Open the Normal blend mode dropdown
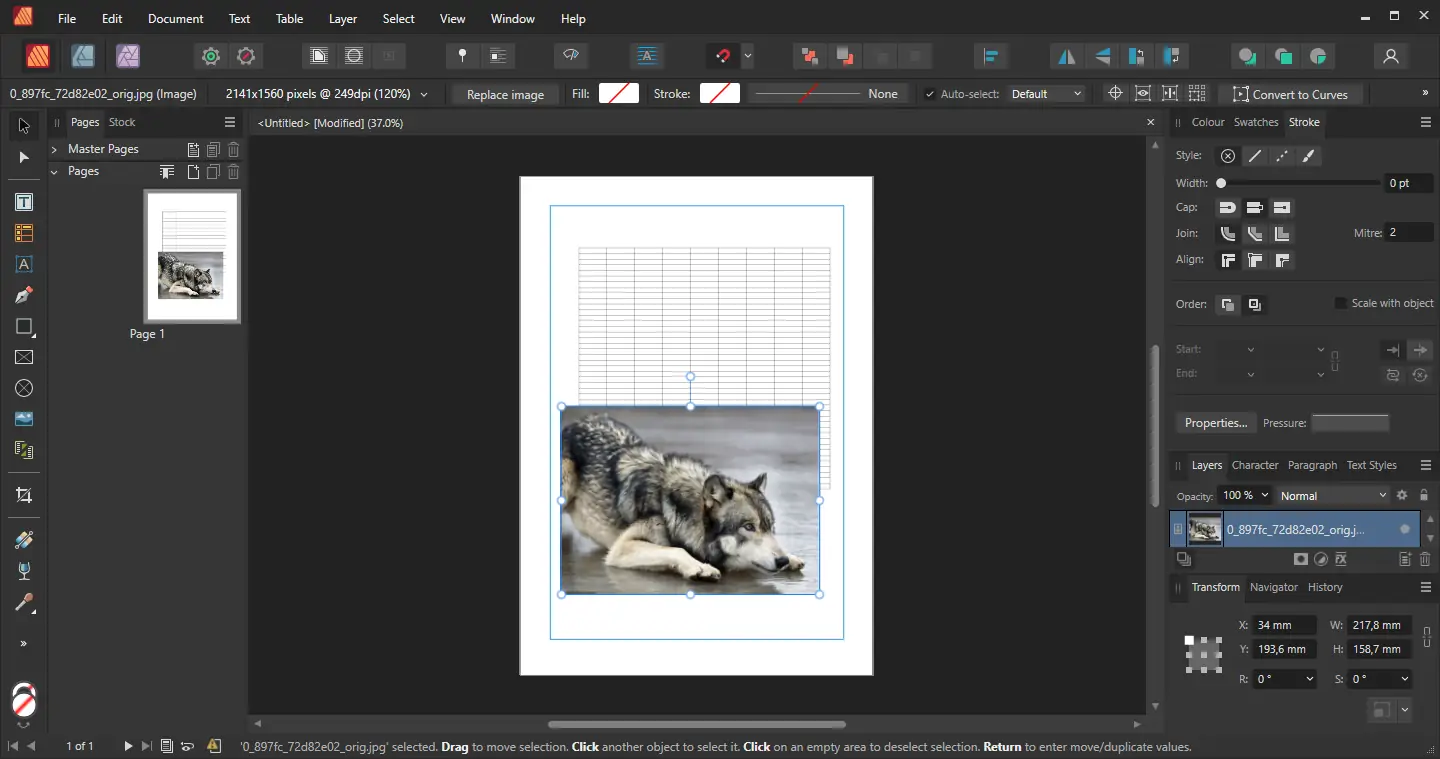The width and height of the screenshot is (1440, 759). pos(1333,496)
